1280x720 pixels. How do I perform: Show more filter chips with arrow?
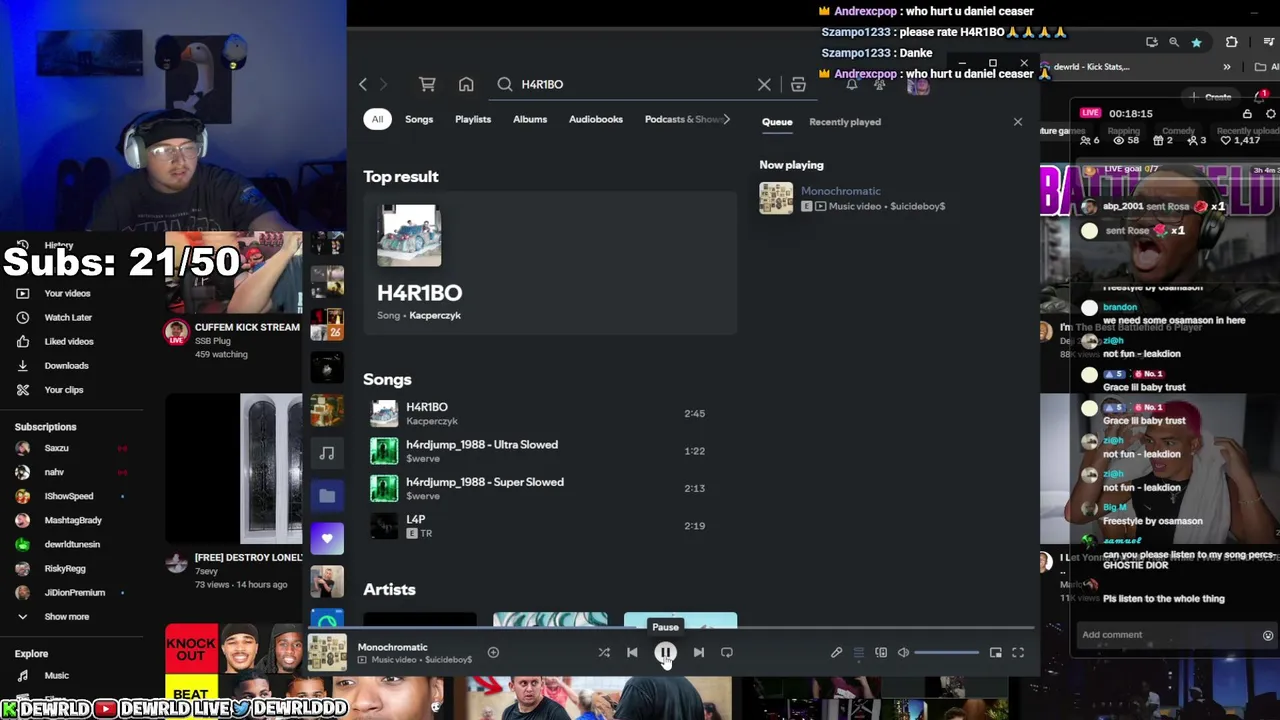727,119
